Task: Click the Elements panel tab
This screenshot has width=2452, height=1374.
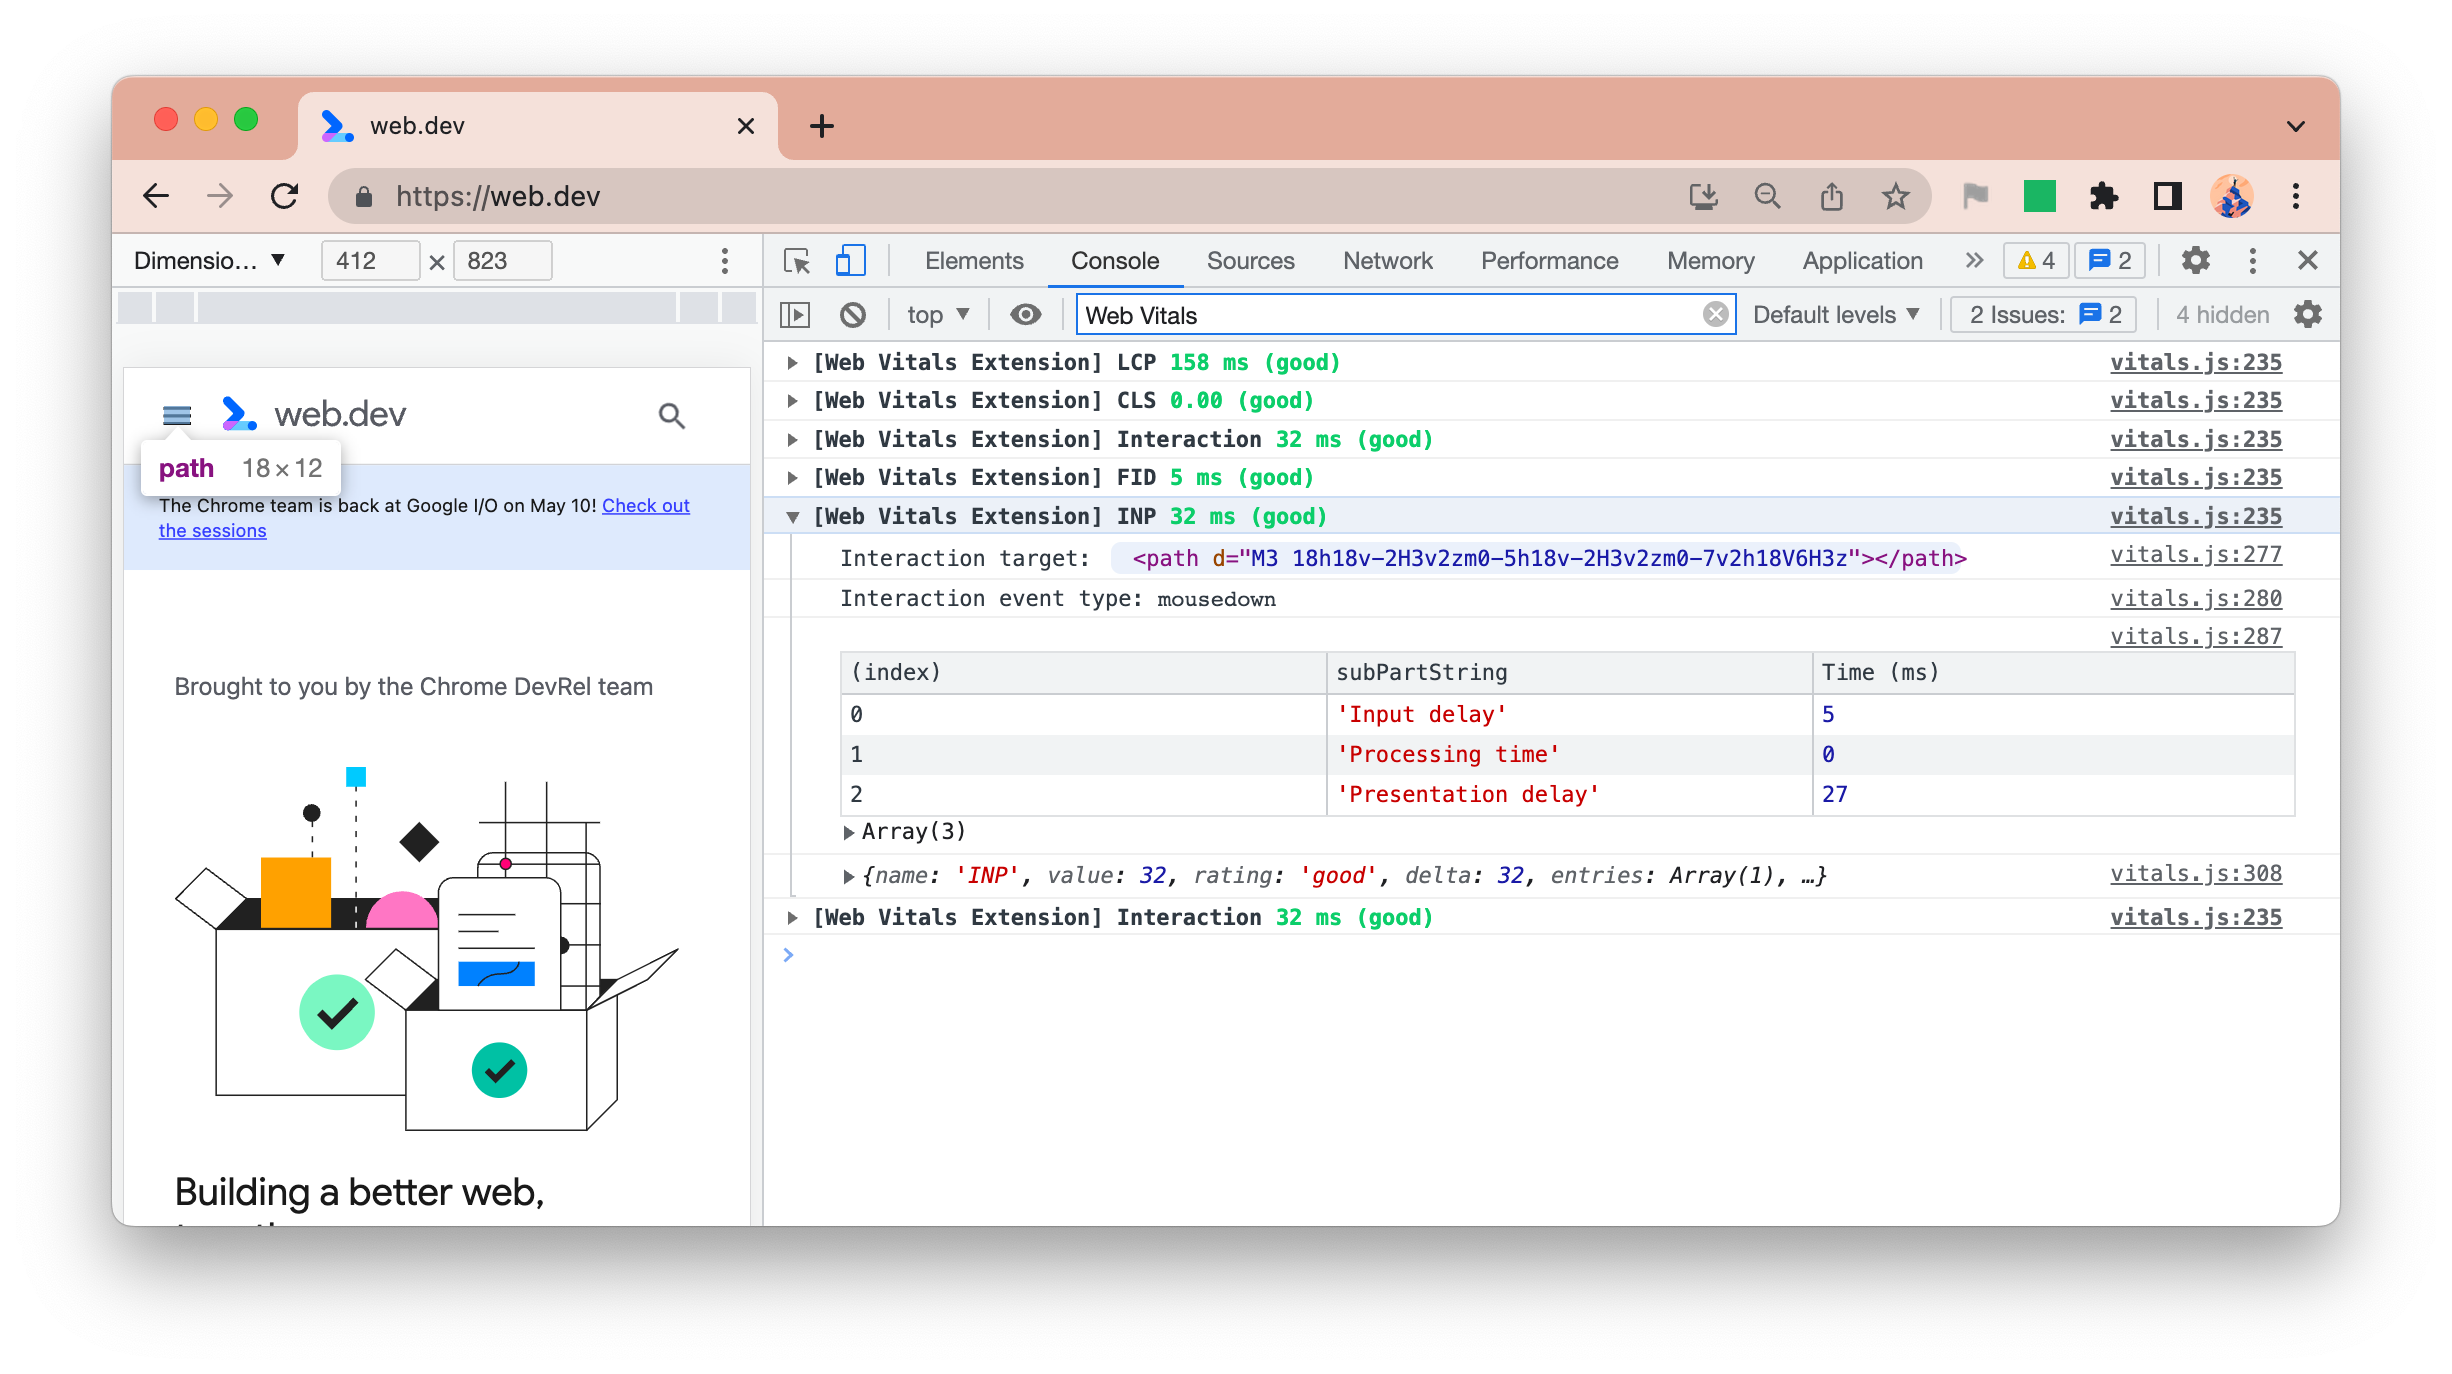Action: click(972, 259)
